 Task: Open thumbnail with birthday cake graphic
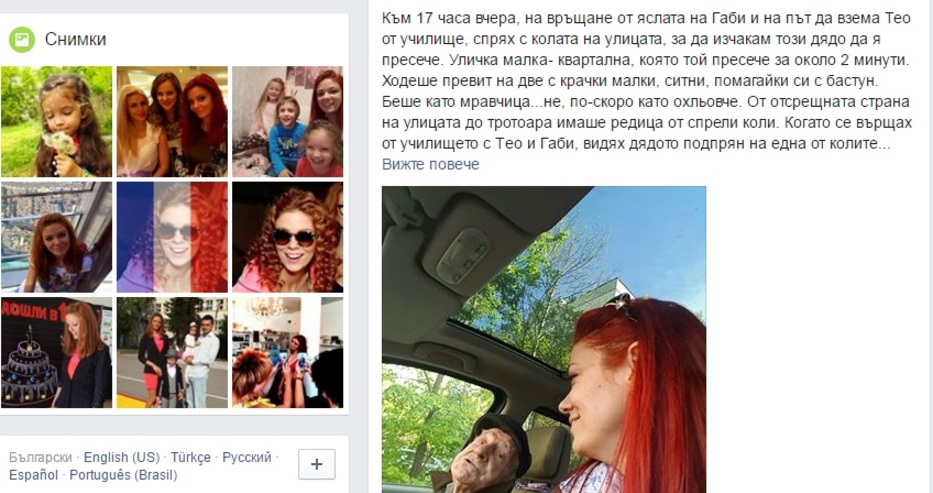[57, 352]
